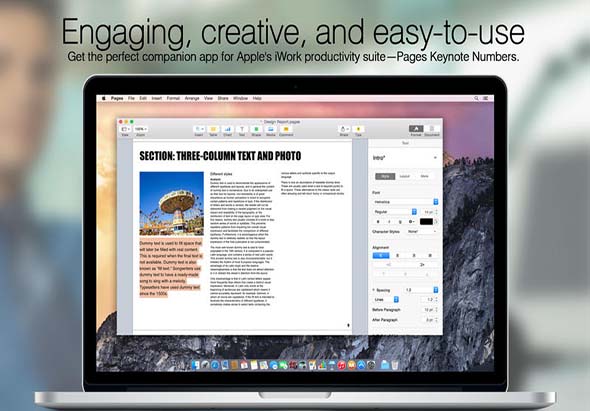The image size is (590, 411).
Task: Insert a shape with the green Shape icon
Action: click(256, 129)
